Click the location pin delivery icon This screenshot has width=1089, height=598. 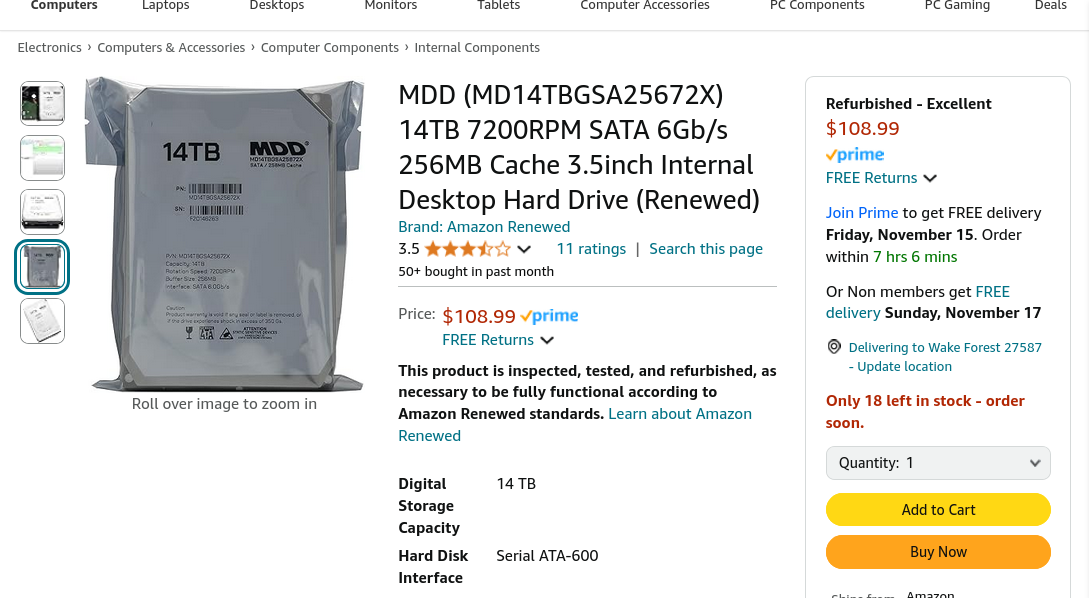click(x=834, y=347)
